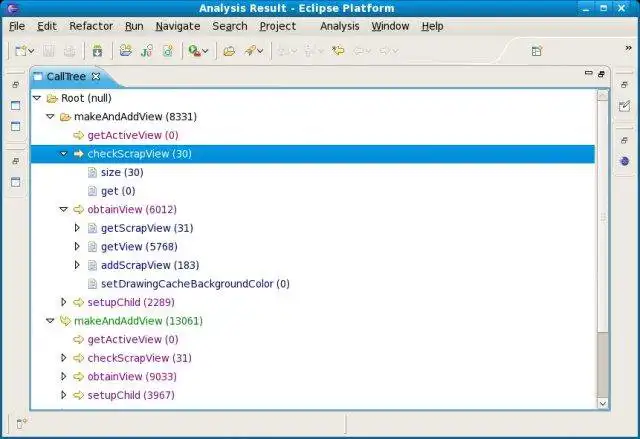Open the Help menu
Viewport: 640px width, 439px height.
(x=432, y=26)
